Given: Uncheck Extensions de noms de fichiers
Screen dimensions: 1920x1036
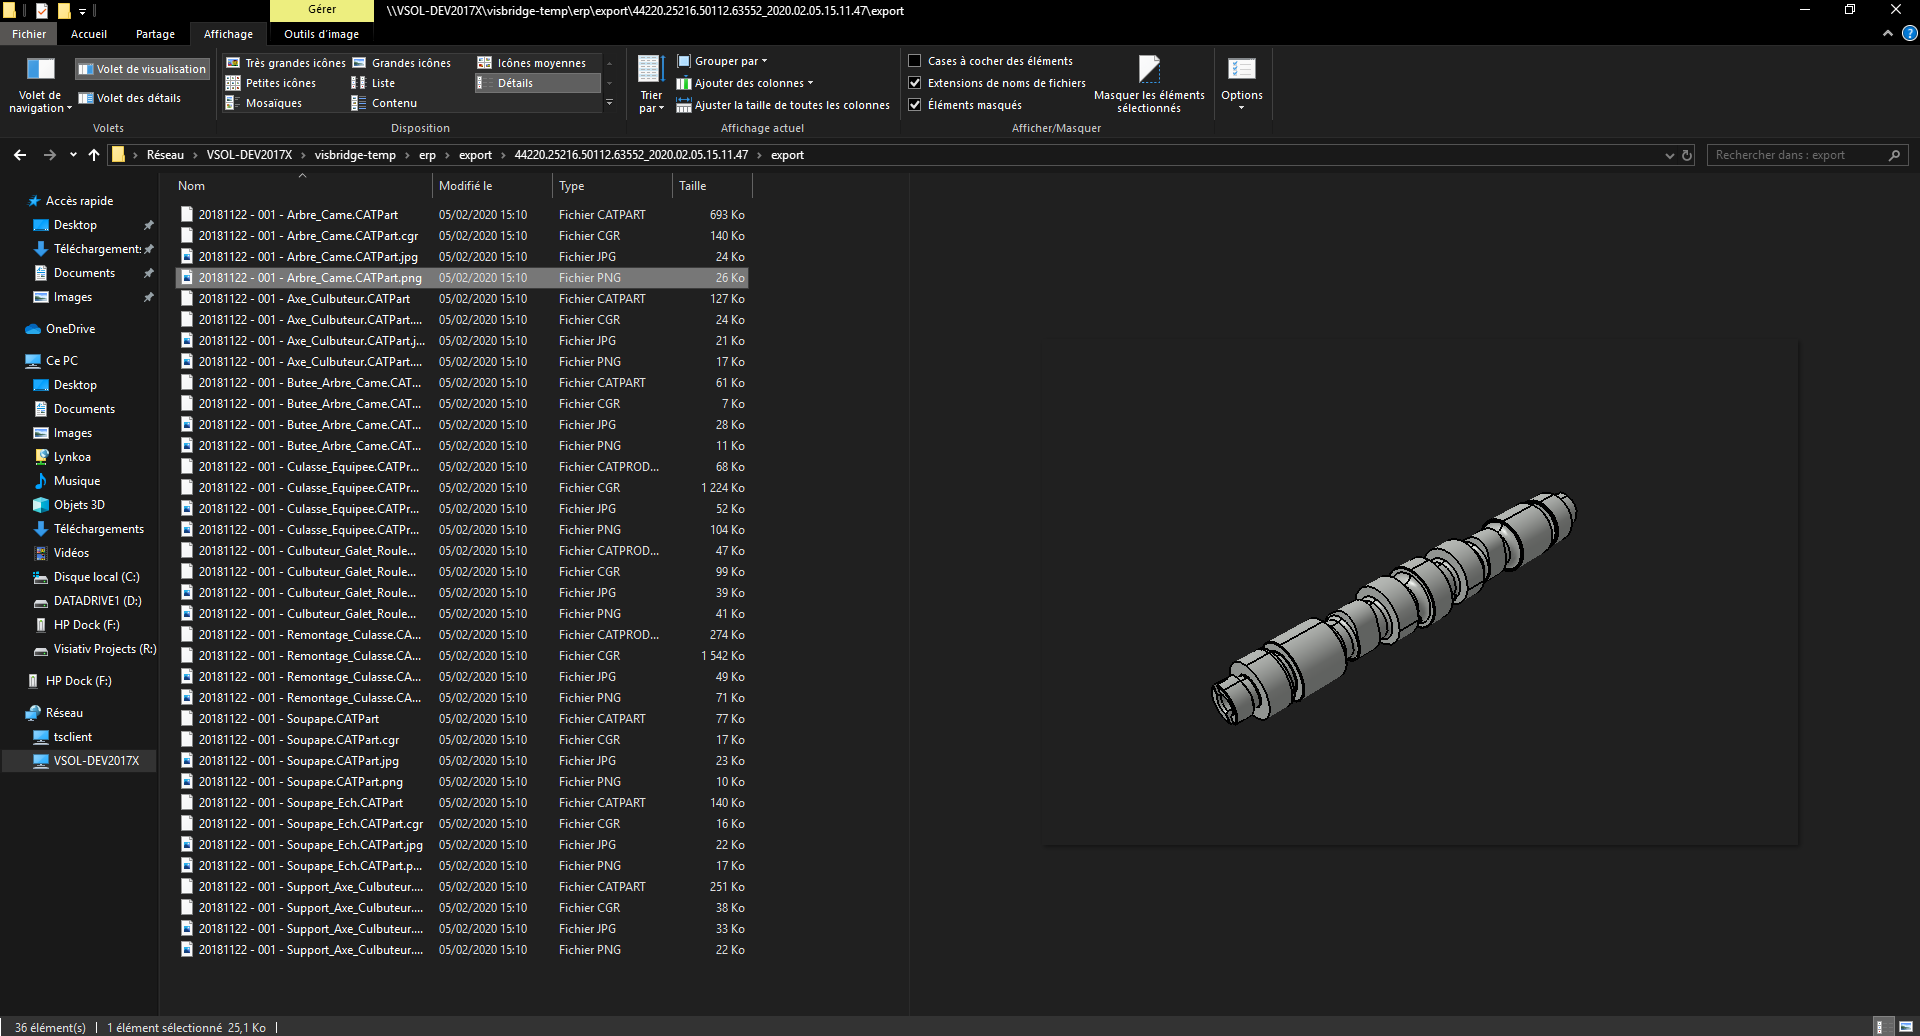Looking at the screenshot, I should coord(914,83).
